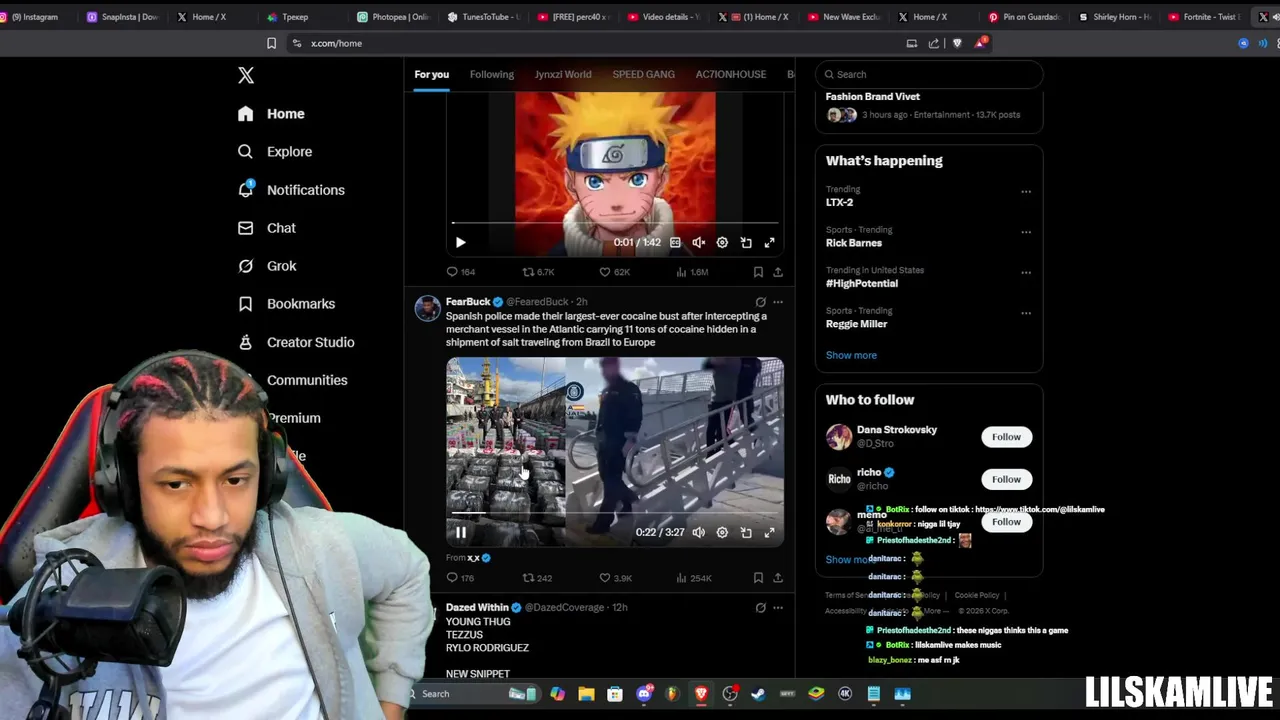Open Creator Studio in the sidebar

click(296, 342)
